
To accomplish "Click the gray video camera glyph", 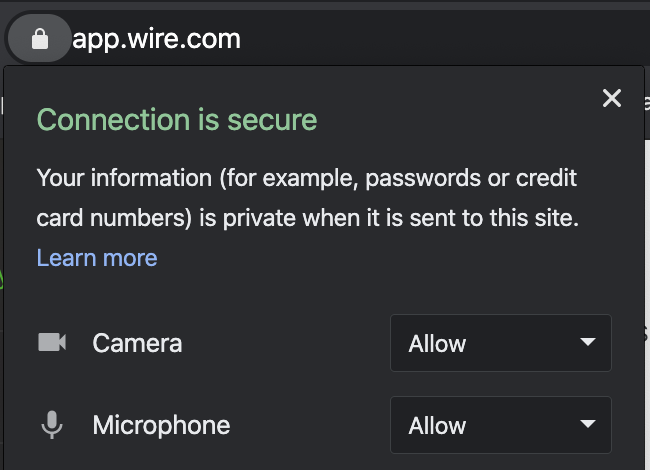I will click(52, 342).
